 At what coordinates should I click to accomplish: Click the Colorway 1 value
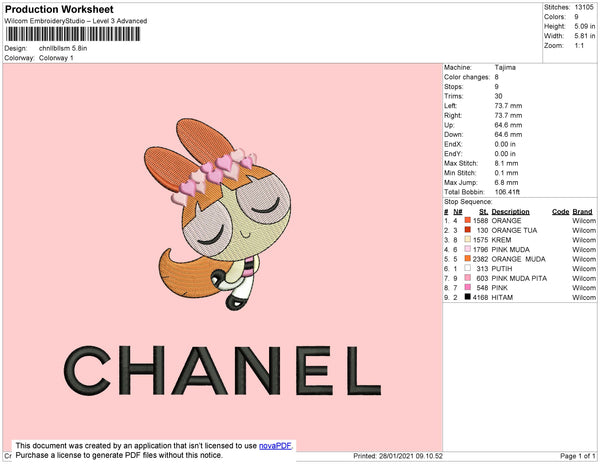point(56,58)
